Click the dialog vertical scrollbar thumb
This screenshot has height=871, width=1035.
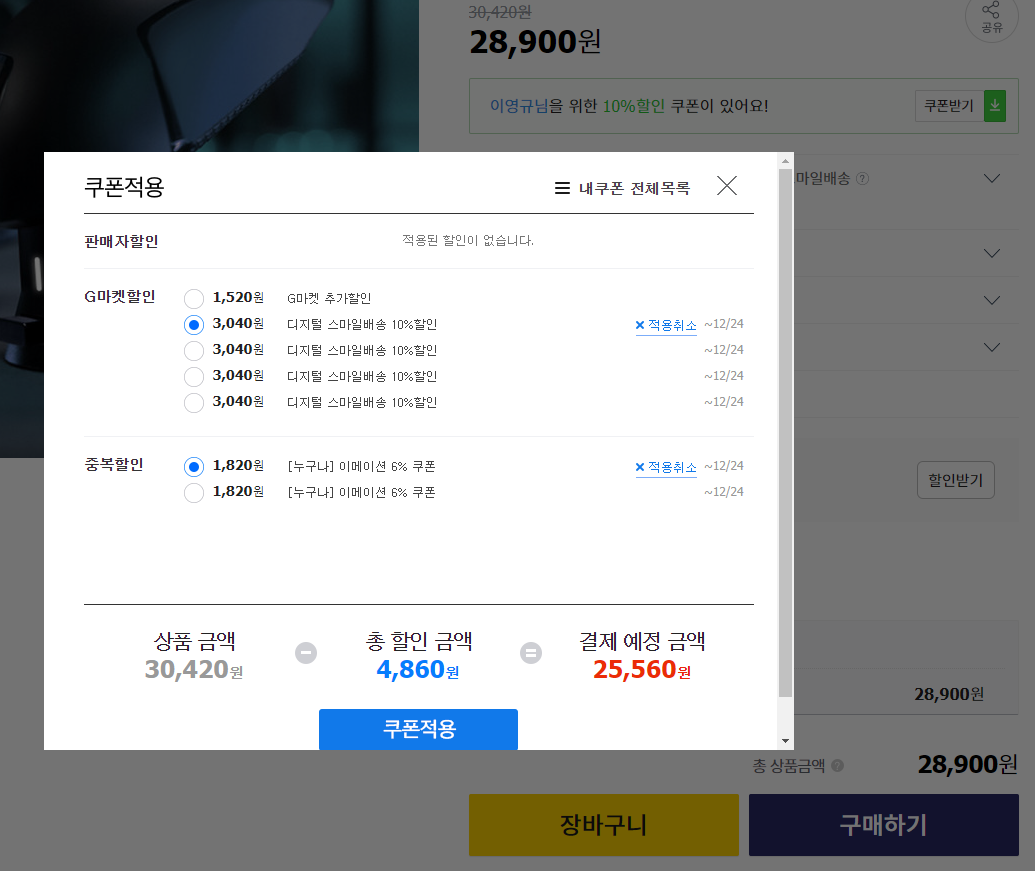click(785, 433)
